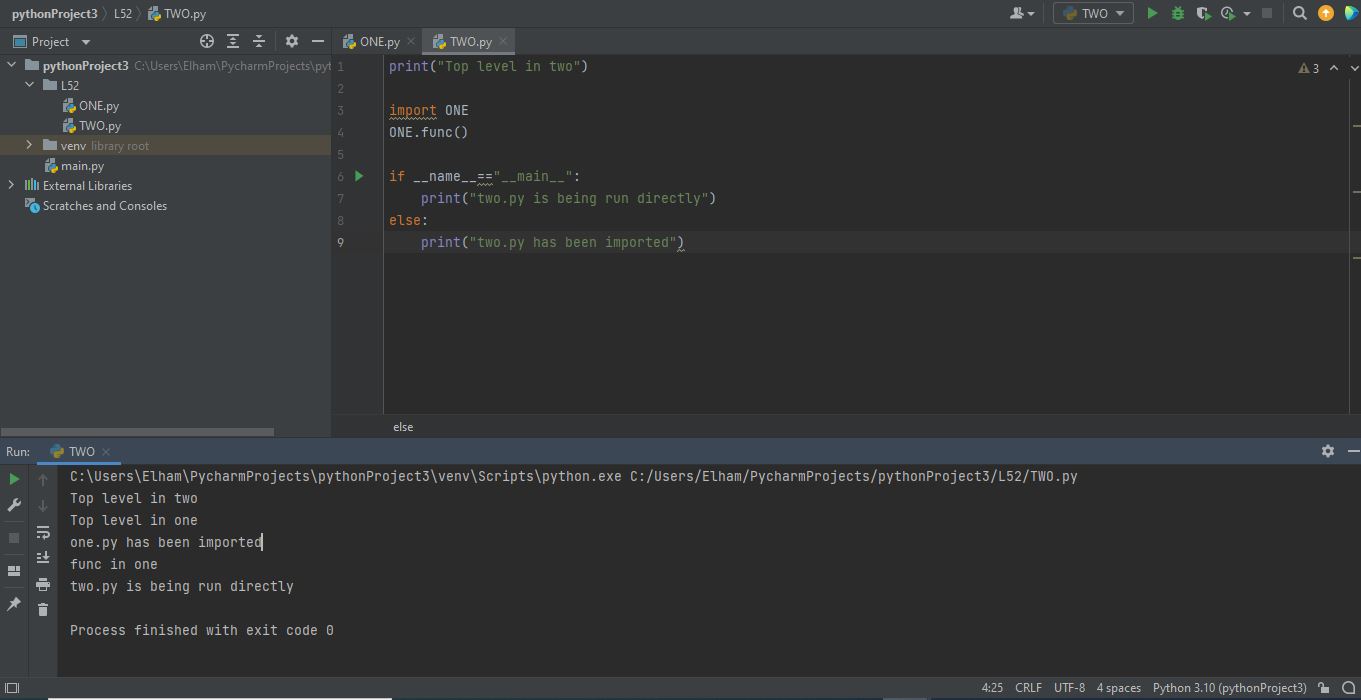The image size is (1361, 700).
Task: Toggle soft-wrap in the run console
Action: click(43, 532)
